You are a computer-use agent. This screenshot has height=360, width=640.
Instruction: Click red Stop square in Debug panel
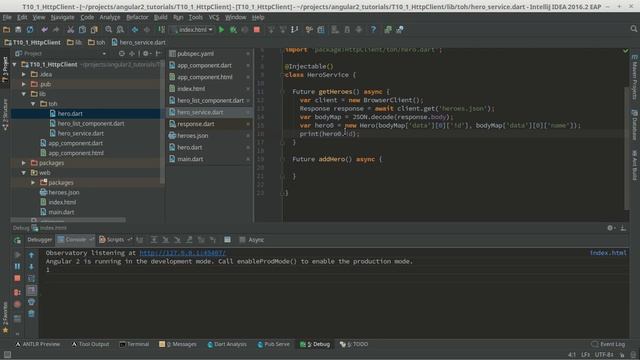click(x=17, y=278)
